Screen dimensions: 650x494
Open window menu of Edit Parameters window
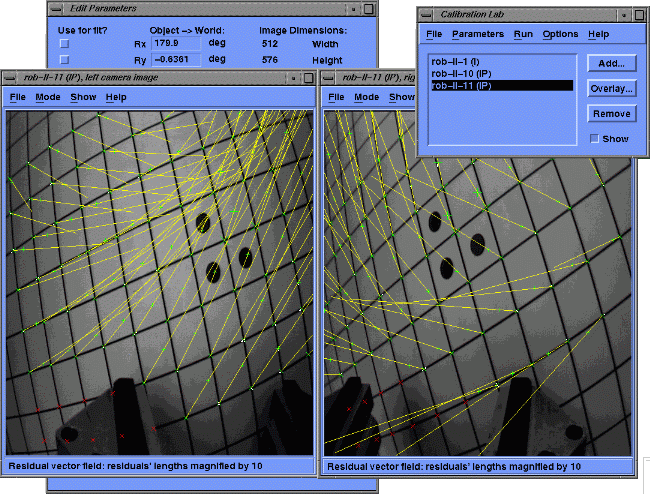[x=55, y=9]
